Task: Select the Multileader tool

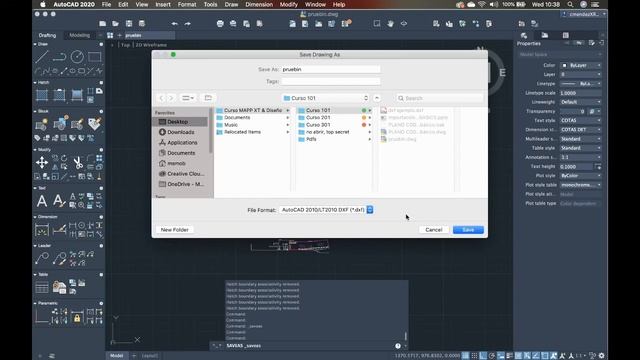Action: 42,258
